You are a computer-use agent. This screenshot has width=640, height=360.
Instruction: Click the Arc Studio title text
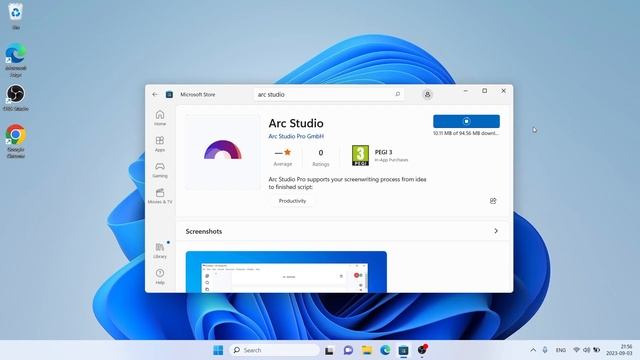[x=296, y=123]
